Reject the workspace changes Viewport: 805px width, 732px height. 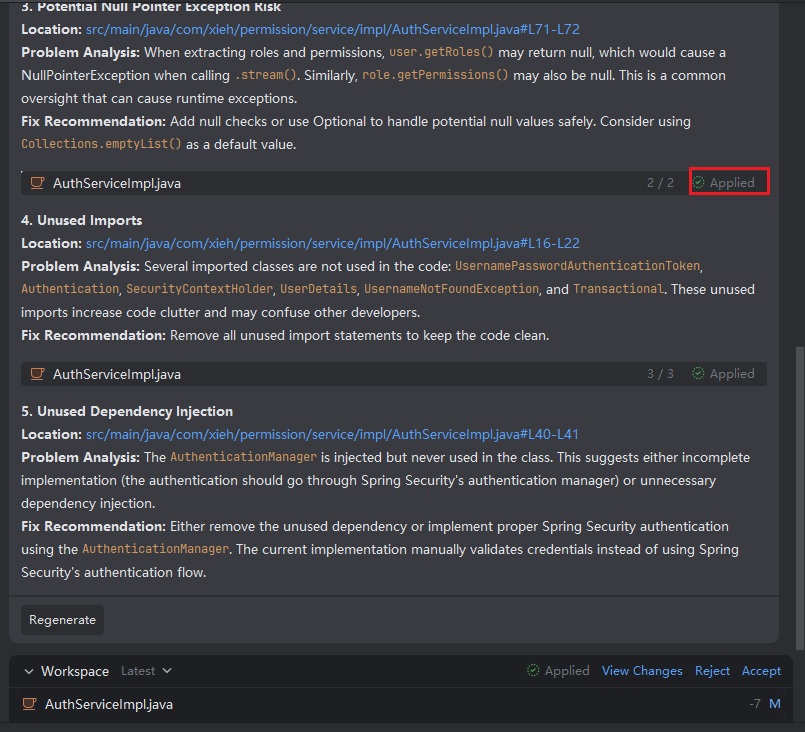pyautogui.click(x=712, y=671)
